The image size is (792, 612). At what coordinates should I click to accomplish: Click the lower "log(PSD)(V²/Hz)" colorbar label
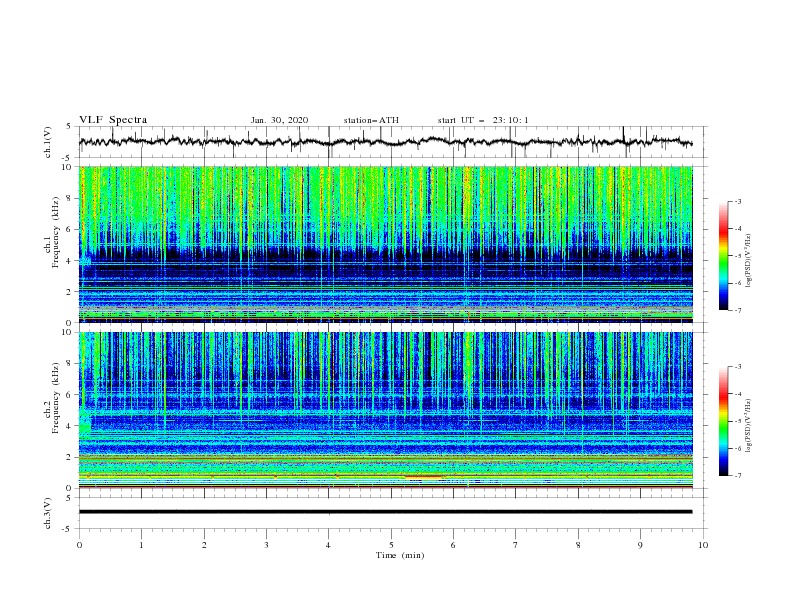[749, 426]
